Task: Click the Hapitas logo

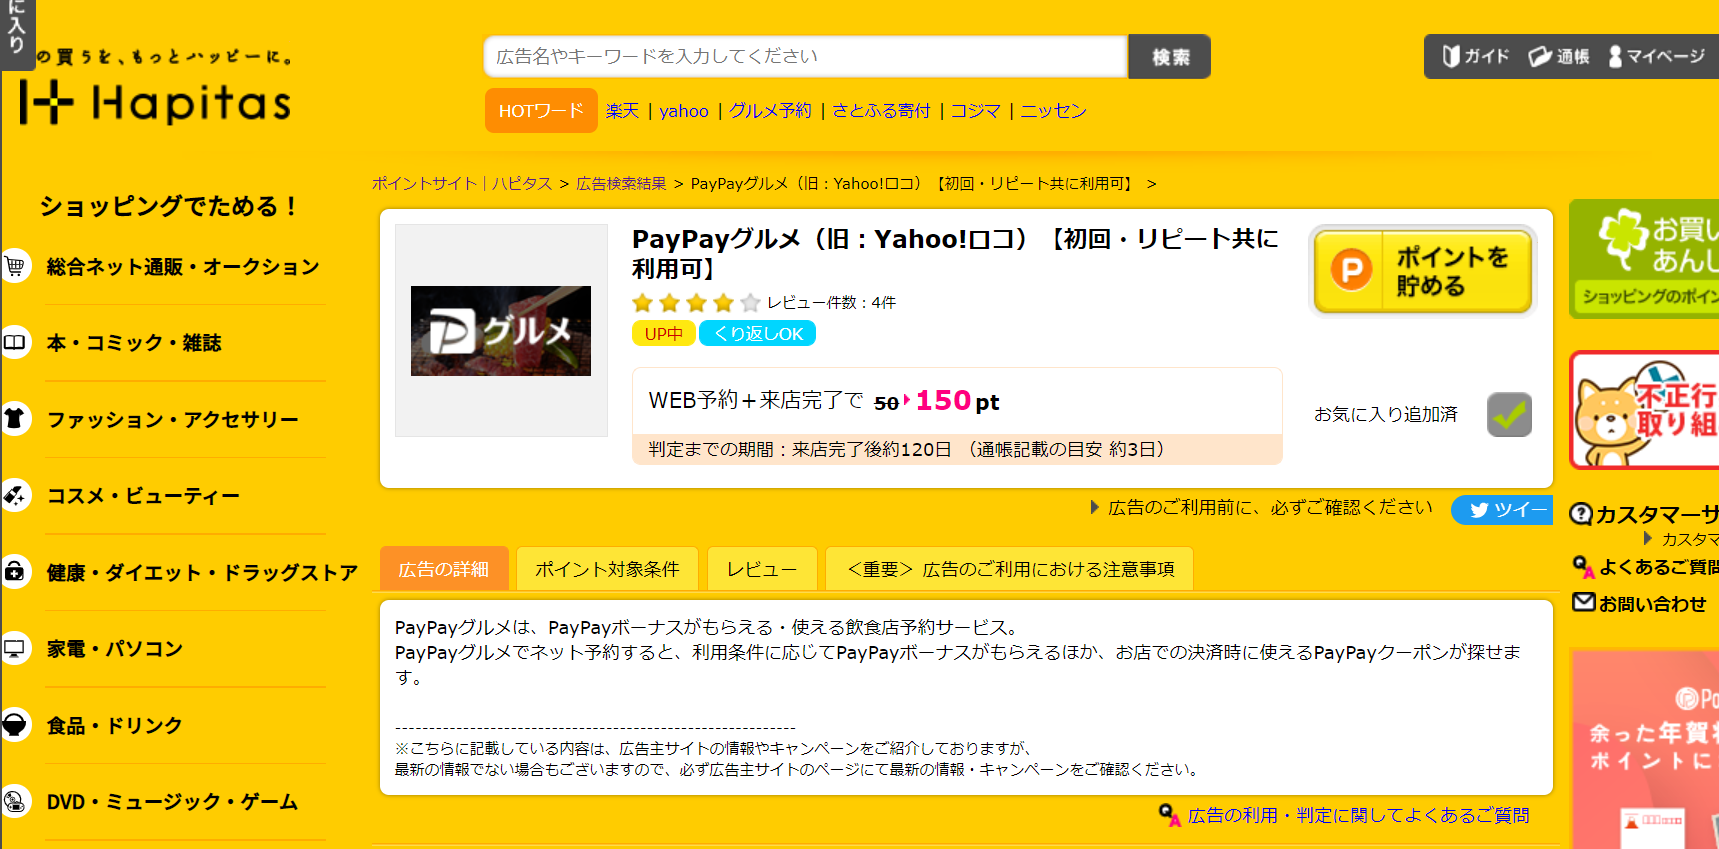Action: pyautogui.click(x=155, y=102)
